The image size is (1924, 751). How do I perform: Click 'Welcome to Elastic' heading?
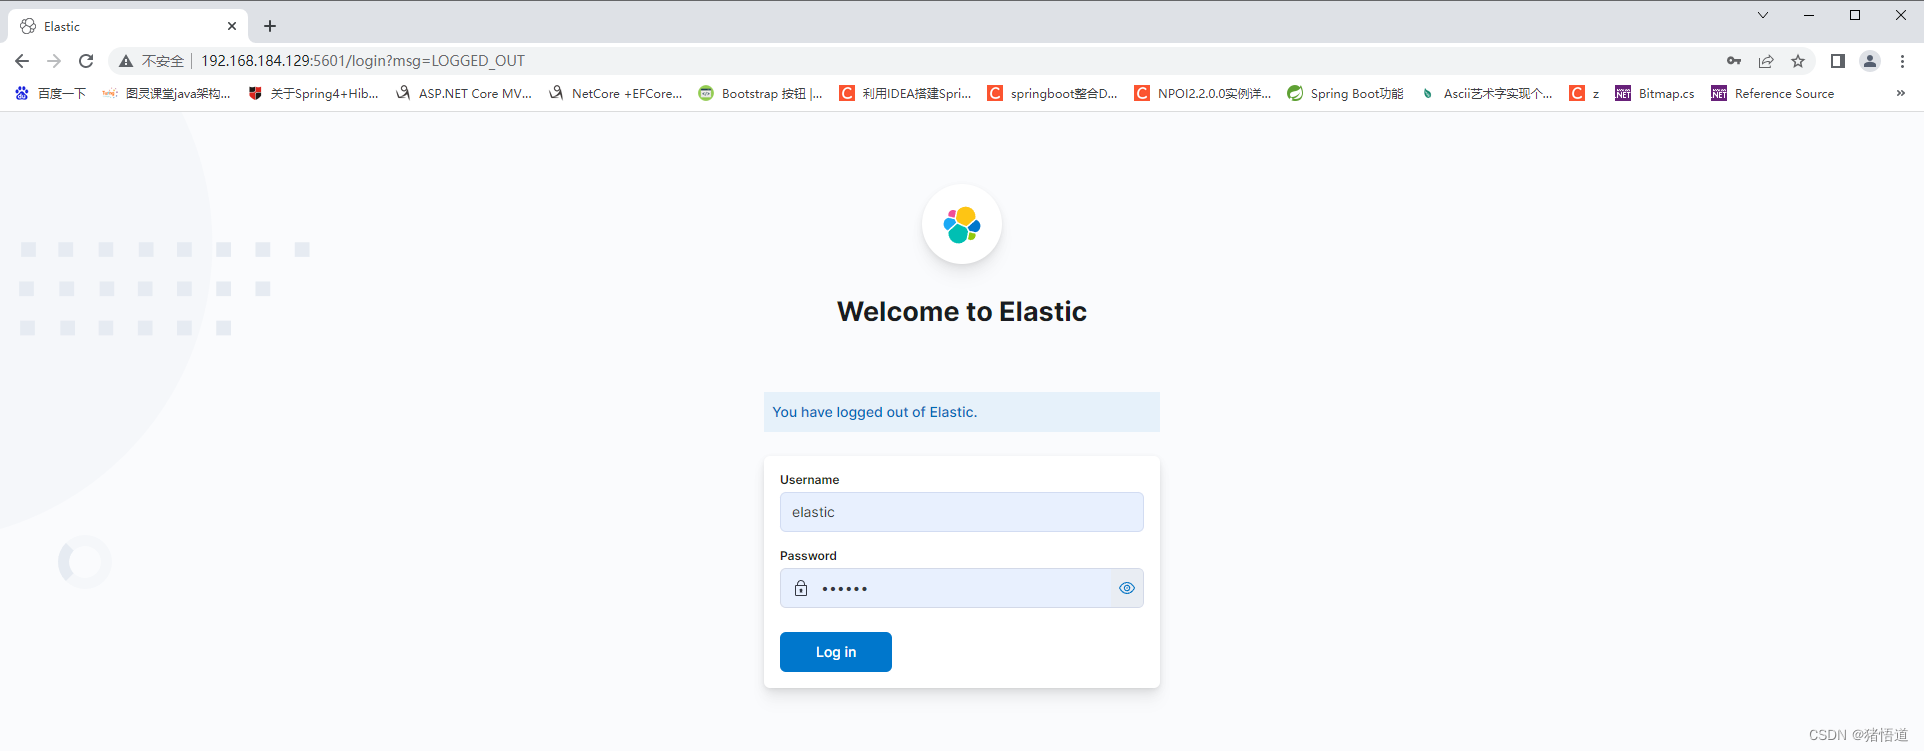click(962, 312)
